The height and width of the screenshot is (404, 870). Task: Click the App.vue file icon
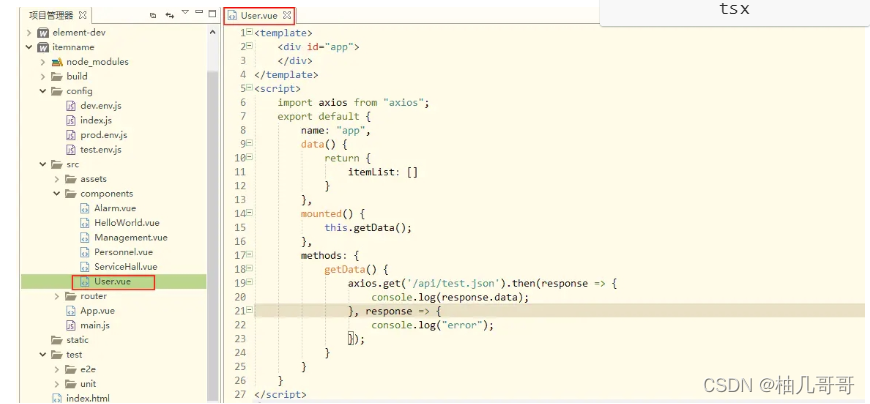(70, 311)
